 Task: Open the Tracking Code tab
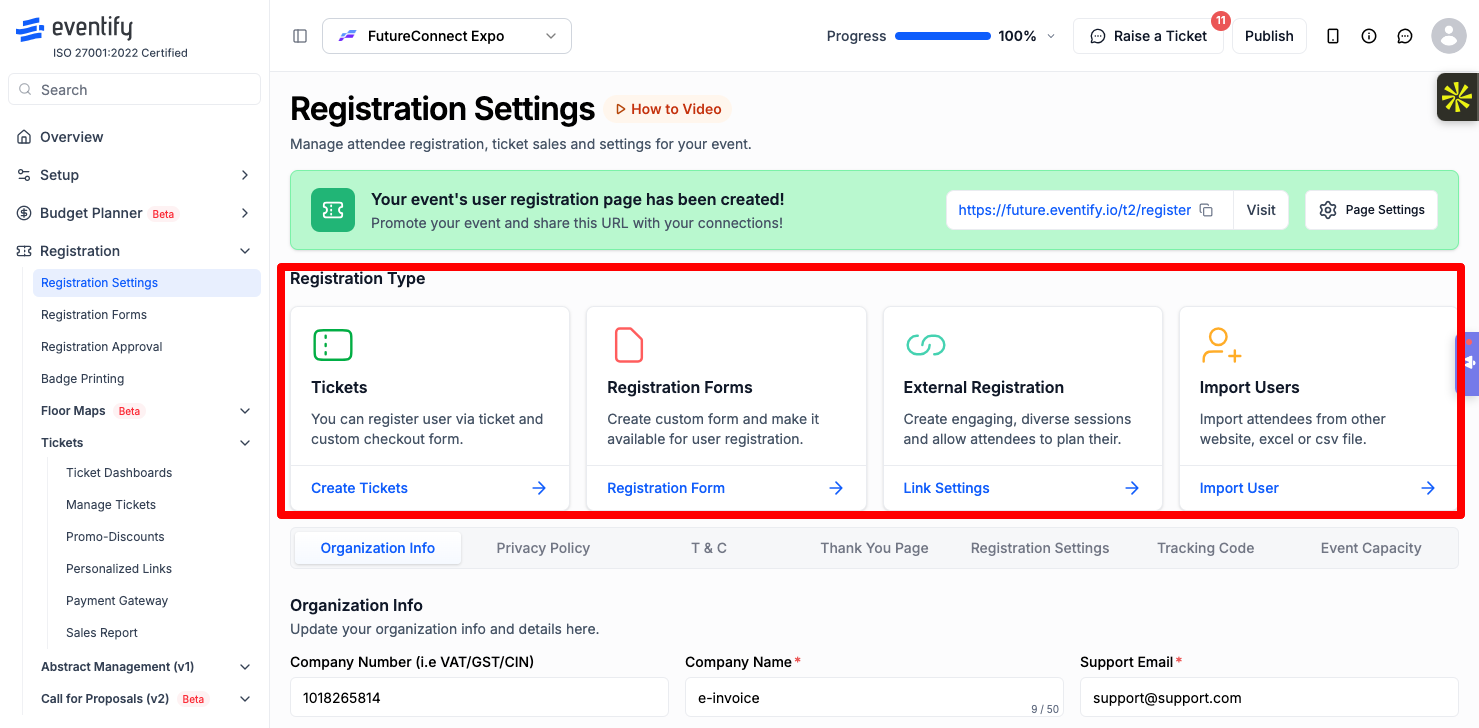[x=1205, y=548]
